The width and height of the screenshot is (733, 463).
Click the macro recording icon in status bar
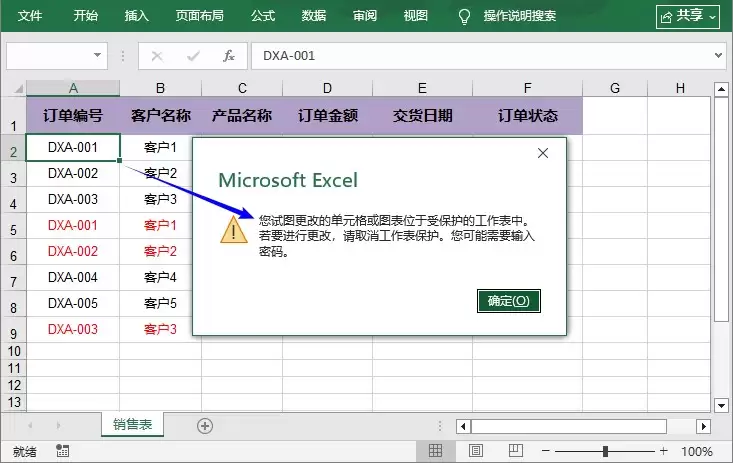tap(63, 451)
